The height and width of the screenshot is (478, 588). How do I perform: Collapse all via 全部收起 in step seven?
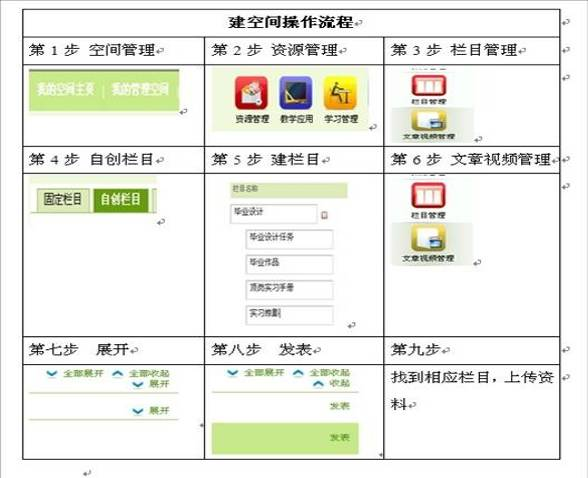(141, 373)
